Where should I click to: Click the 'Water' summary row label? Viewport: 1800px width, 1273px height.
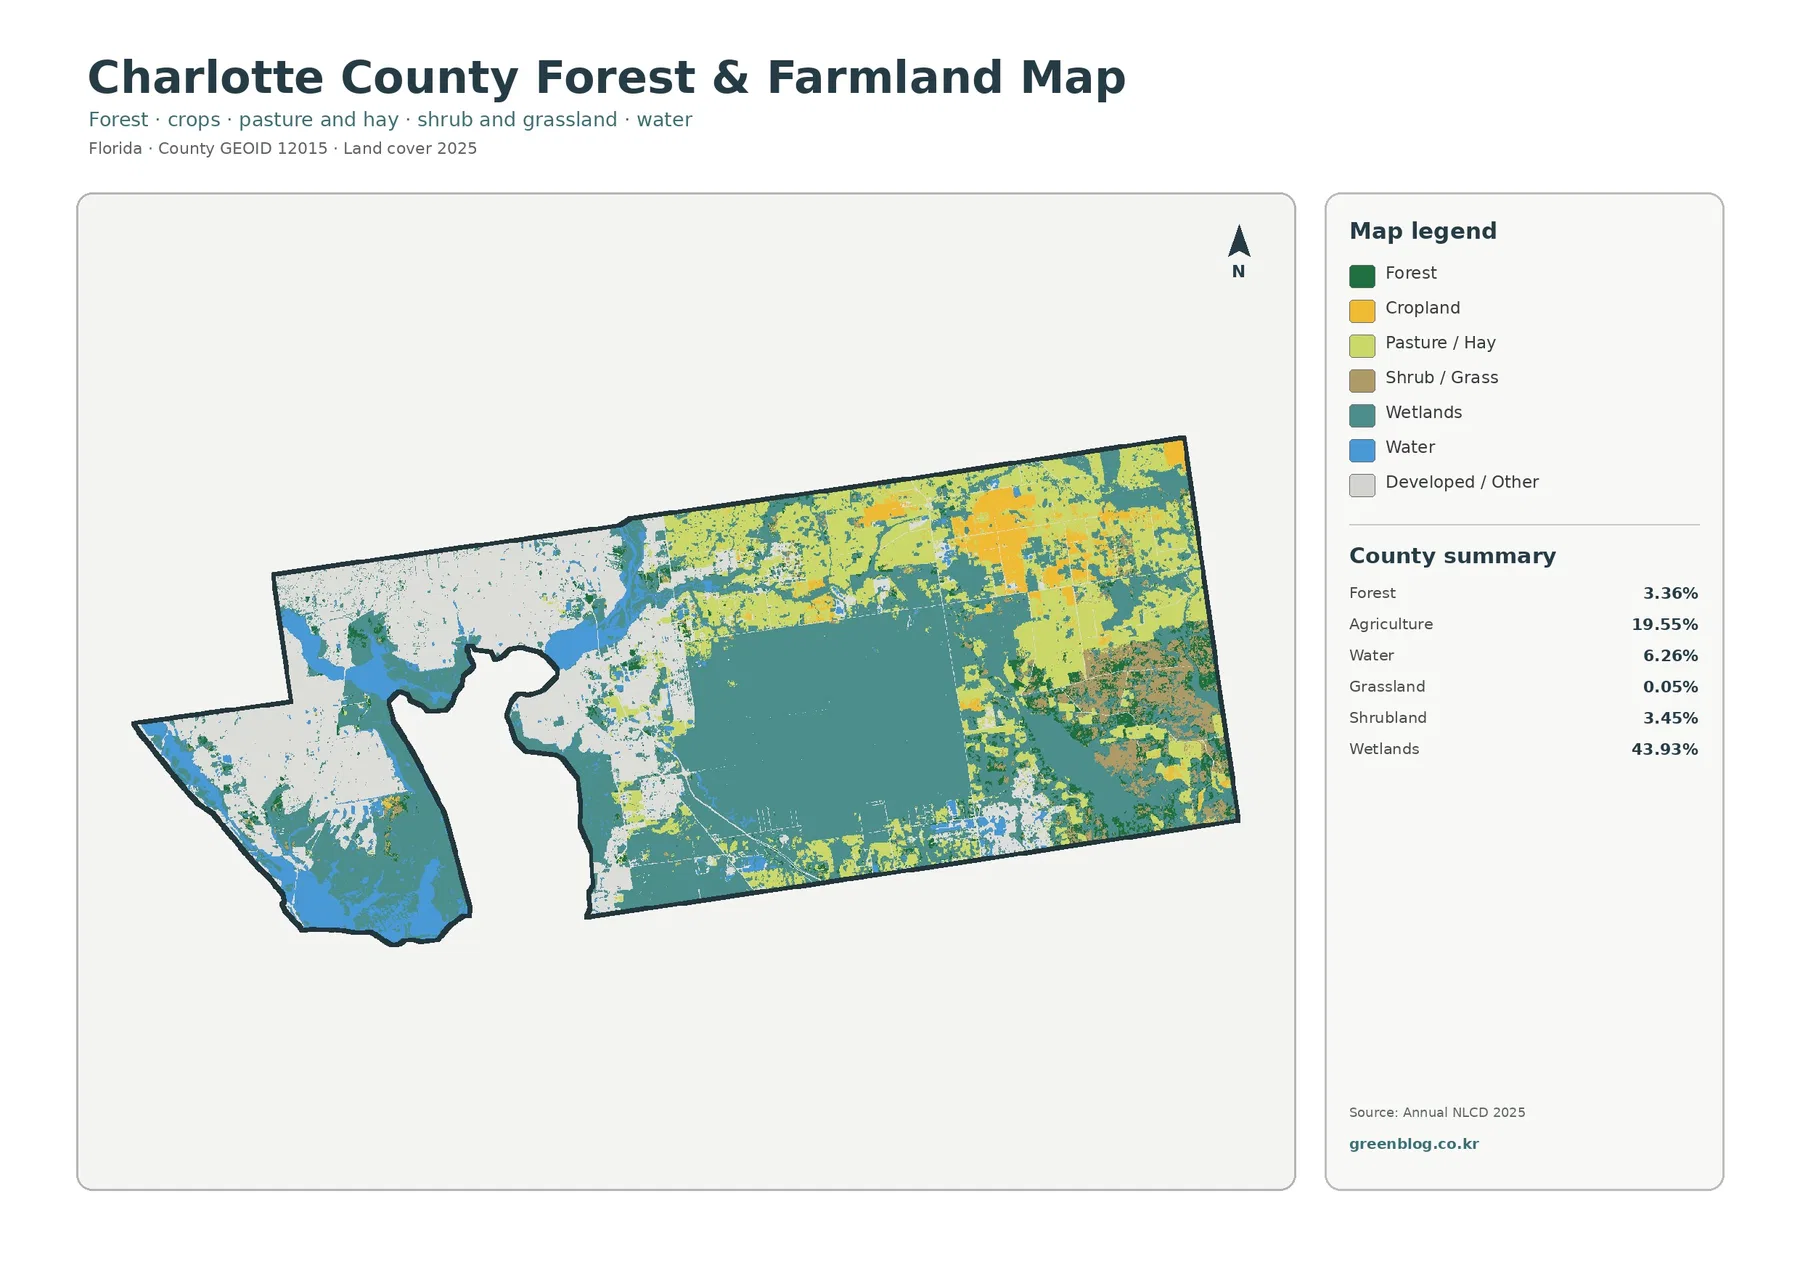pos(1371,656)
